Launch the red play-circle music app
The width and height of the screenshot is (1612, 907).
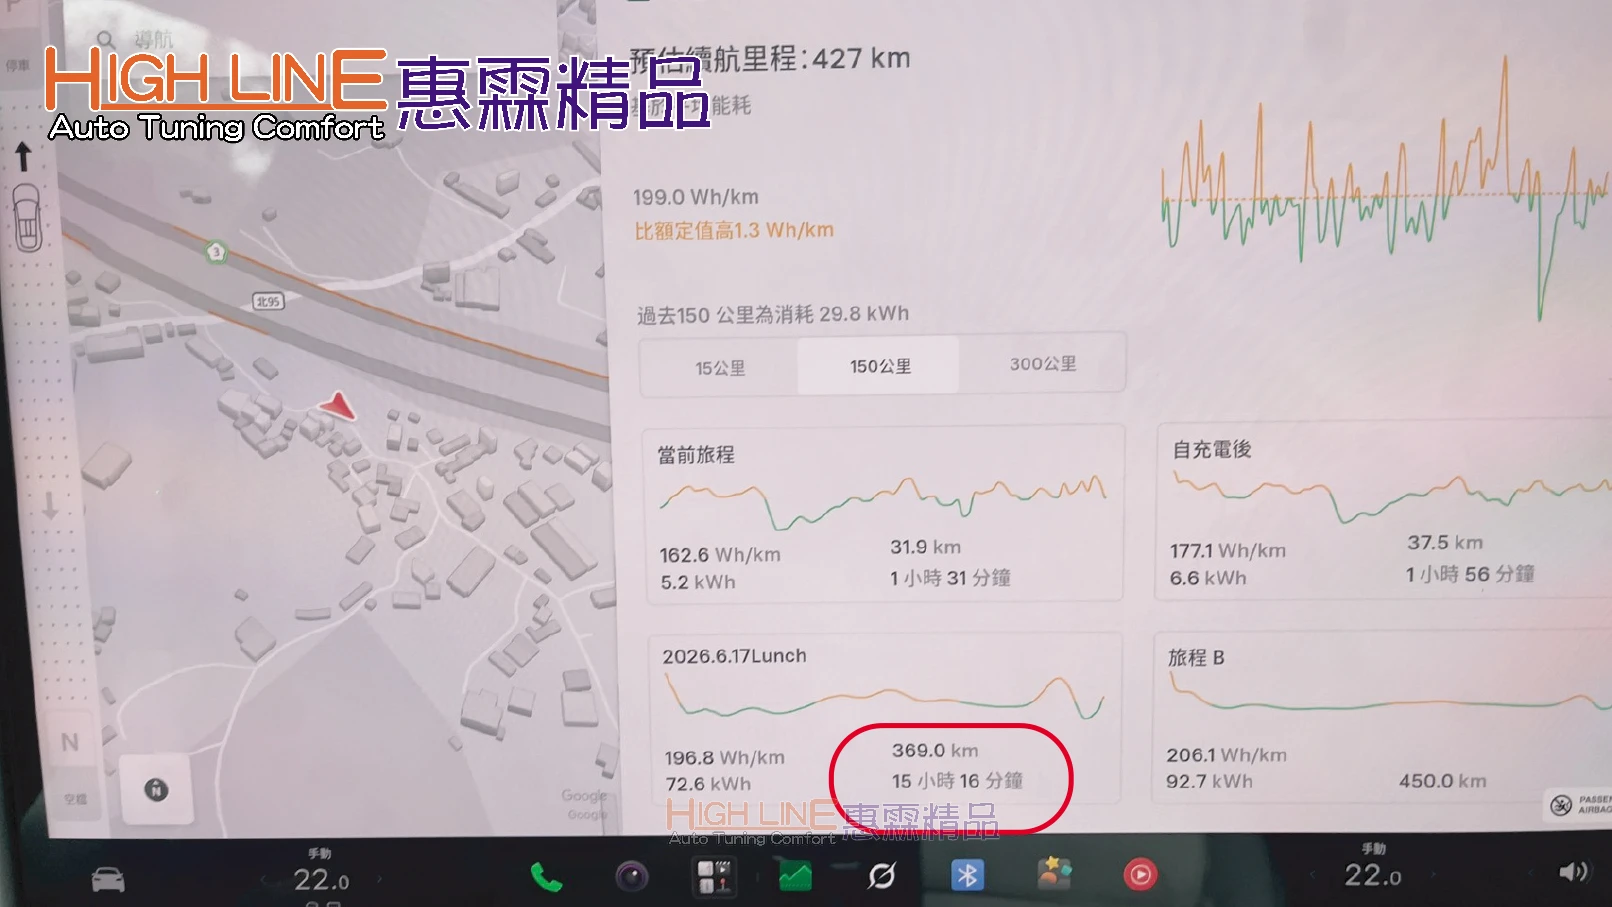[x=1140, y=875]
